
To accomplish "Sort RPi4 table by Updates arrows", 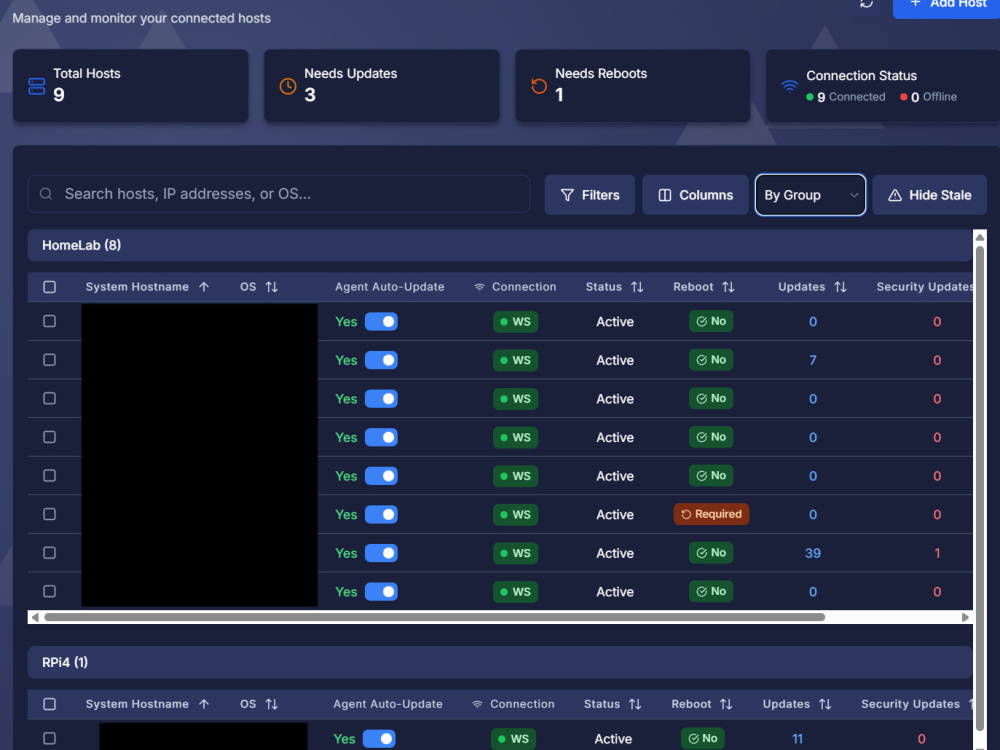I will (x=825, y=704).
